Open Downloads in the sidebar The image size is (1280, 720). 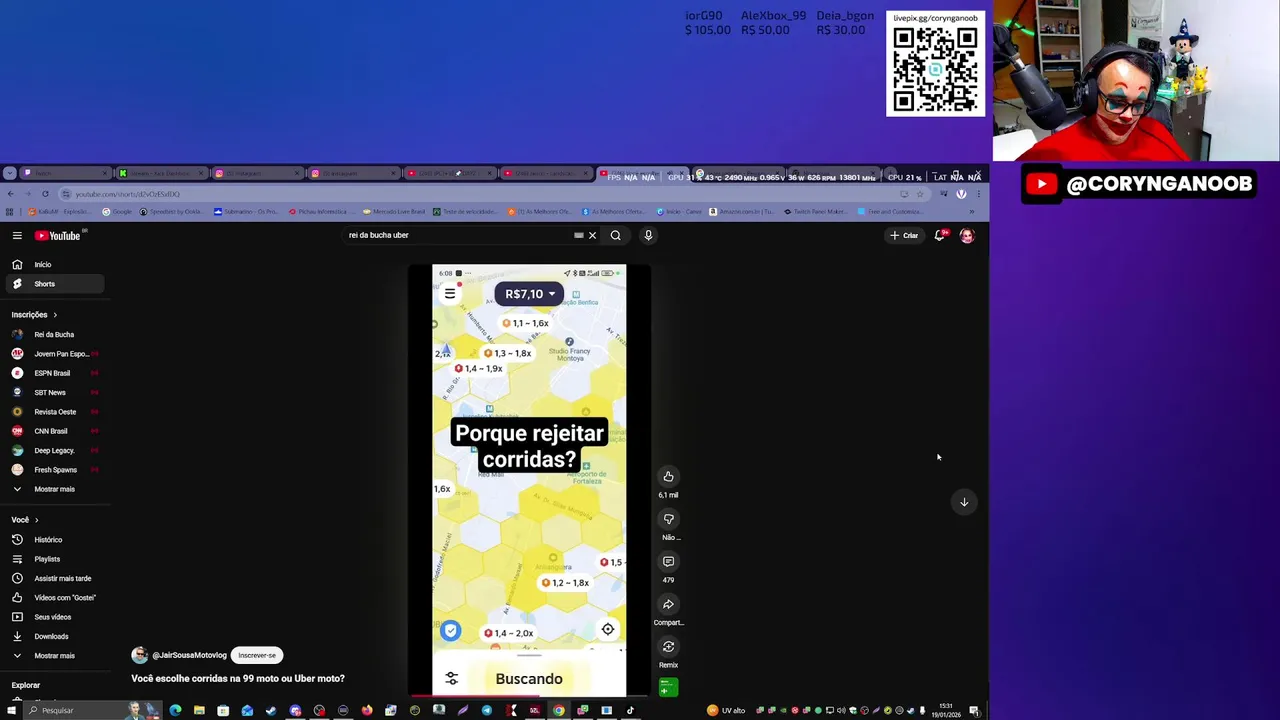(55, 637)
